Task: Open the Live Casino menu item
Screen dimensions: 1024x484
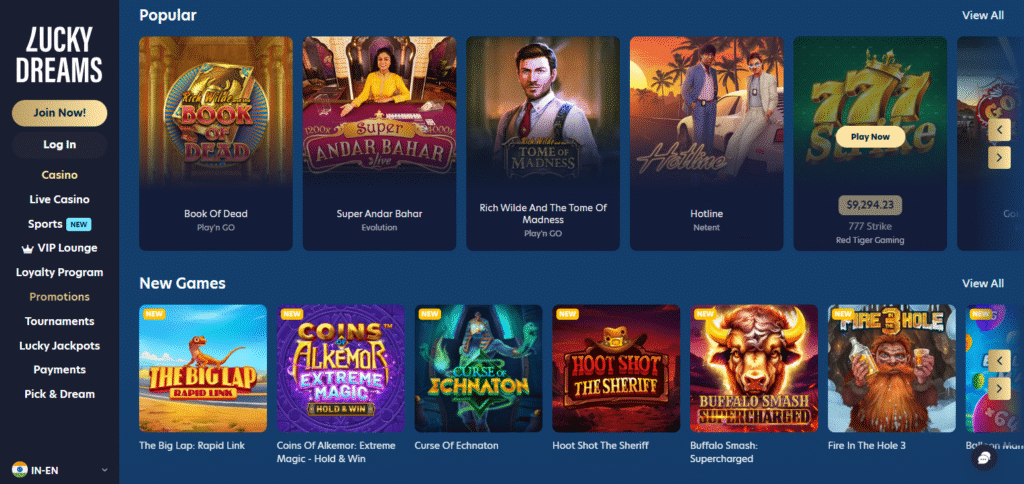Action: pos(59,199)
